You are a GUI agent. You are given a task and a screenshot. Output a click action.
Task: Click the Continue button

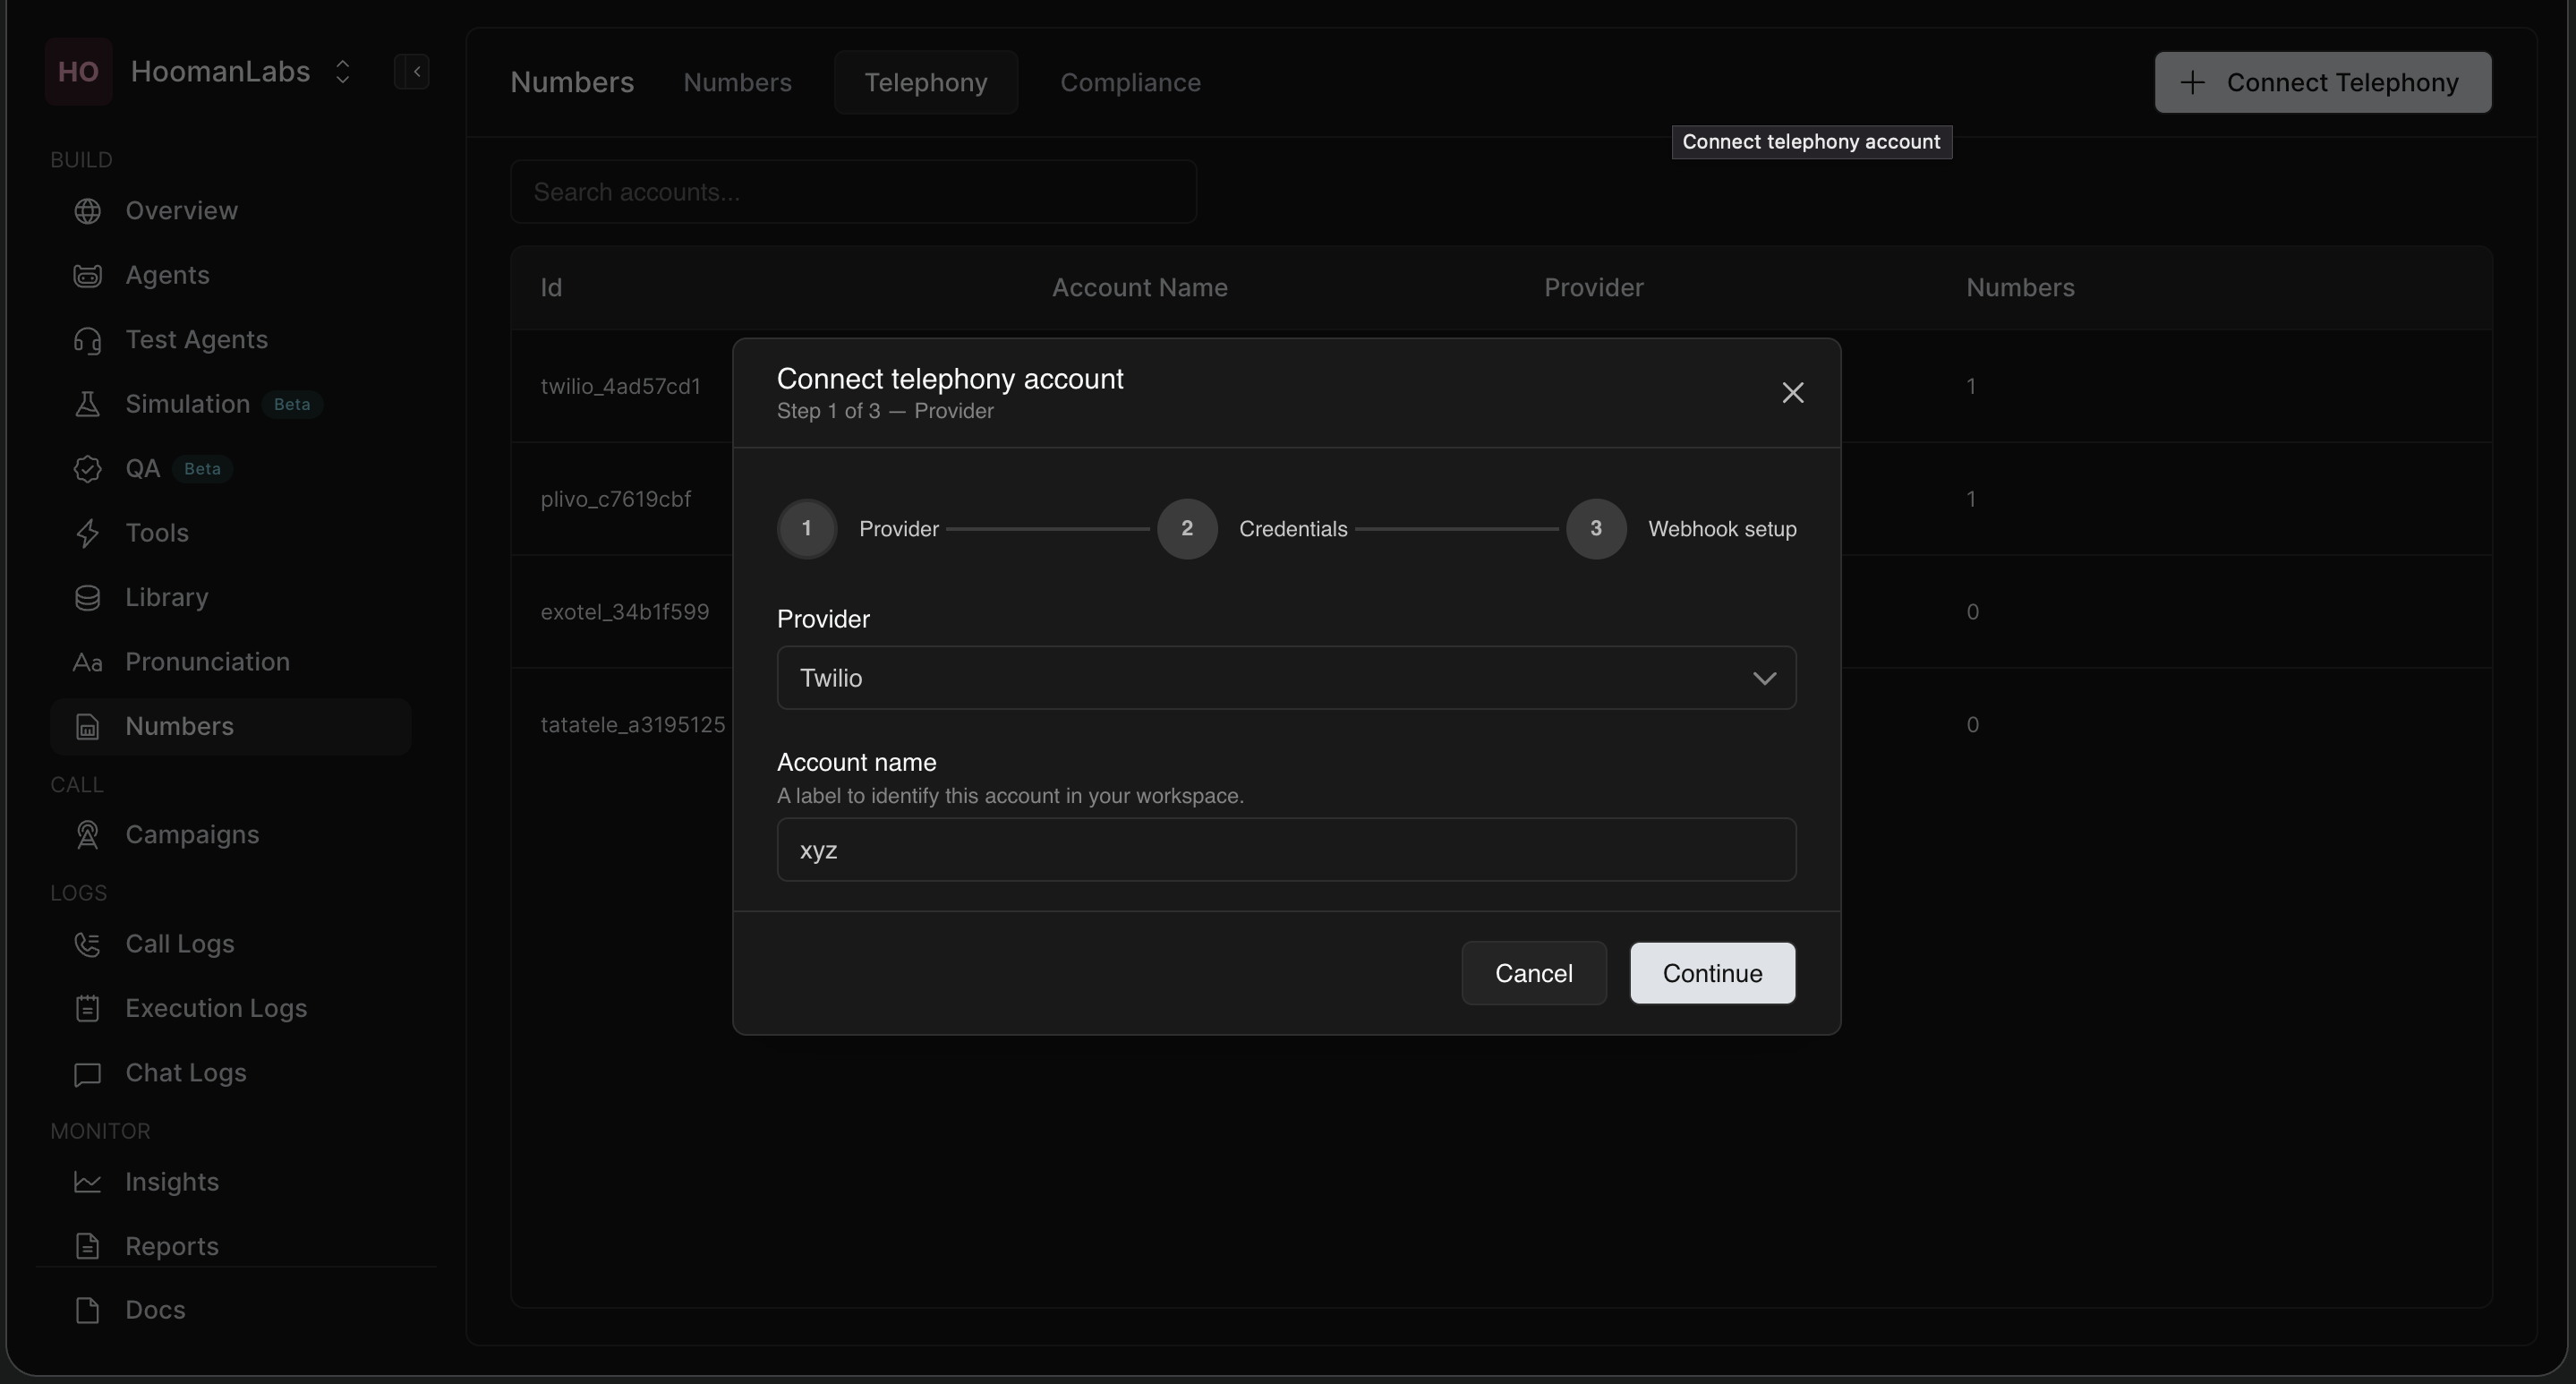pos(1712,973)
